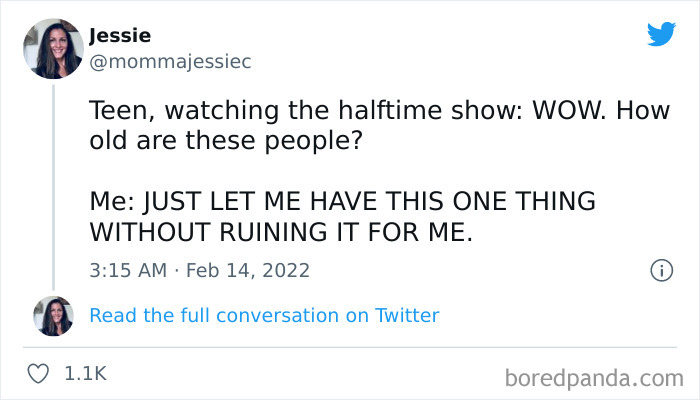
Task: Click the line starting "Me: JUST LET"
Action: [342, 202]
